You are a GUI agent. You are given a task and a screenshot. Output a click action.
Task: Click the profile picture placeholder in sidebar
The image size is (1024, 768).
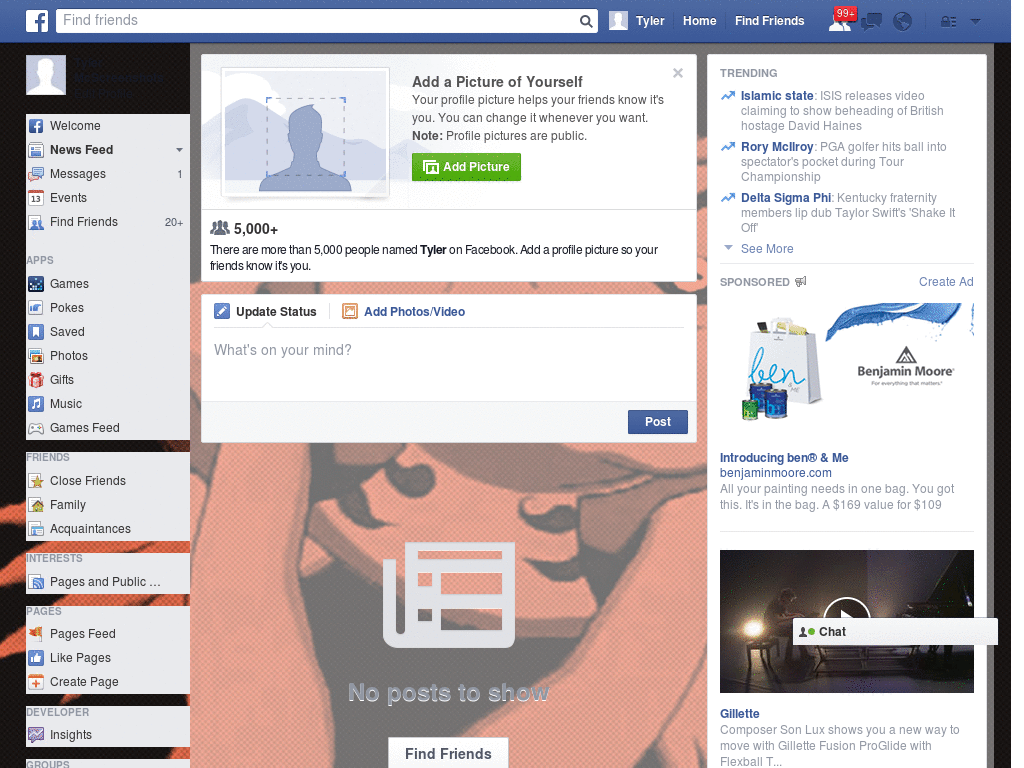[46, 75]
